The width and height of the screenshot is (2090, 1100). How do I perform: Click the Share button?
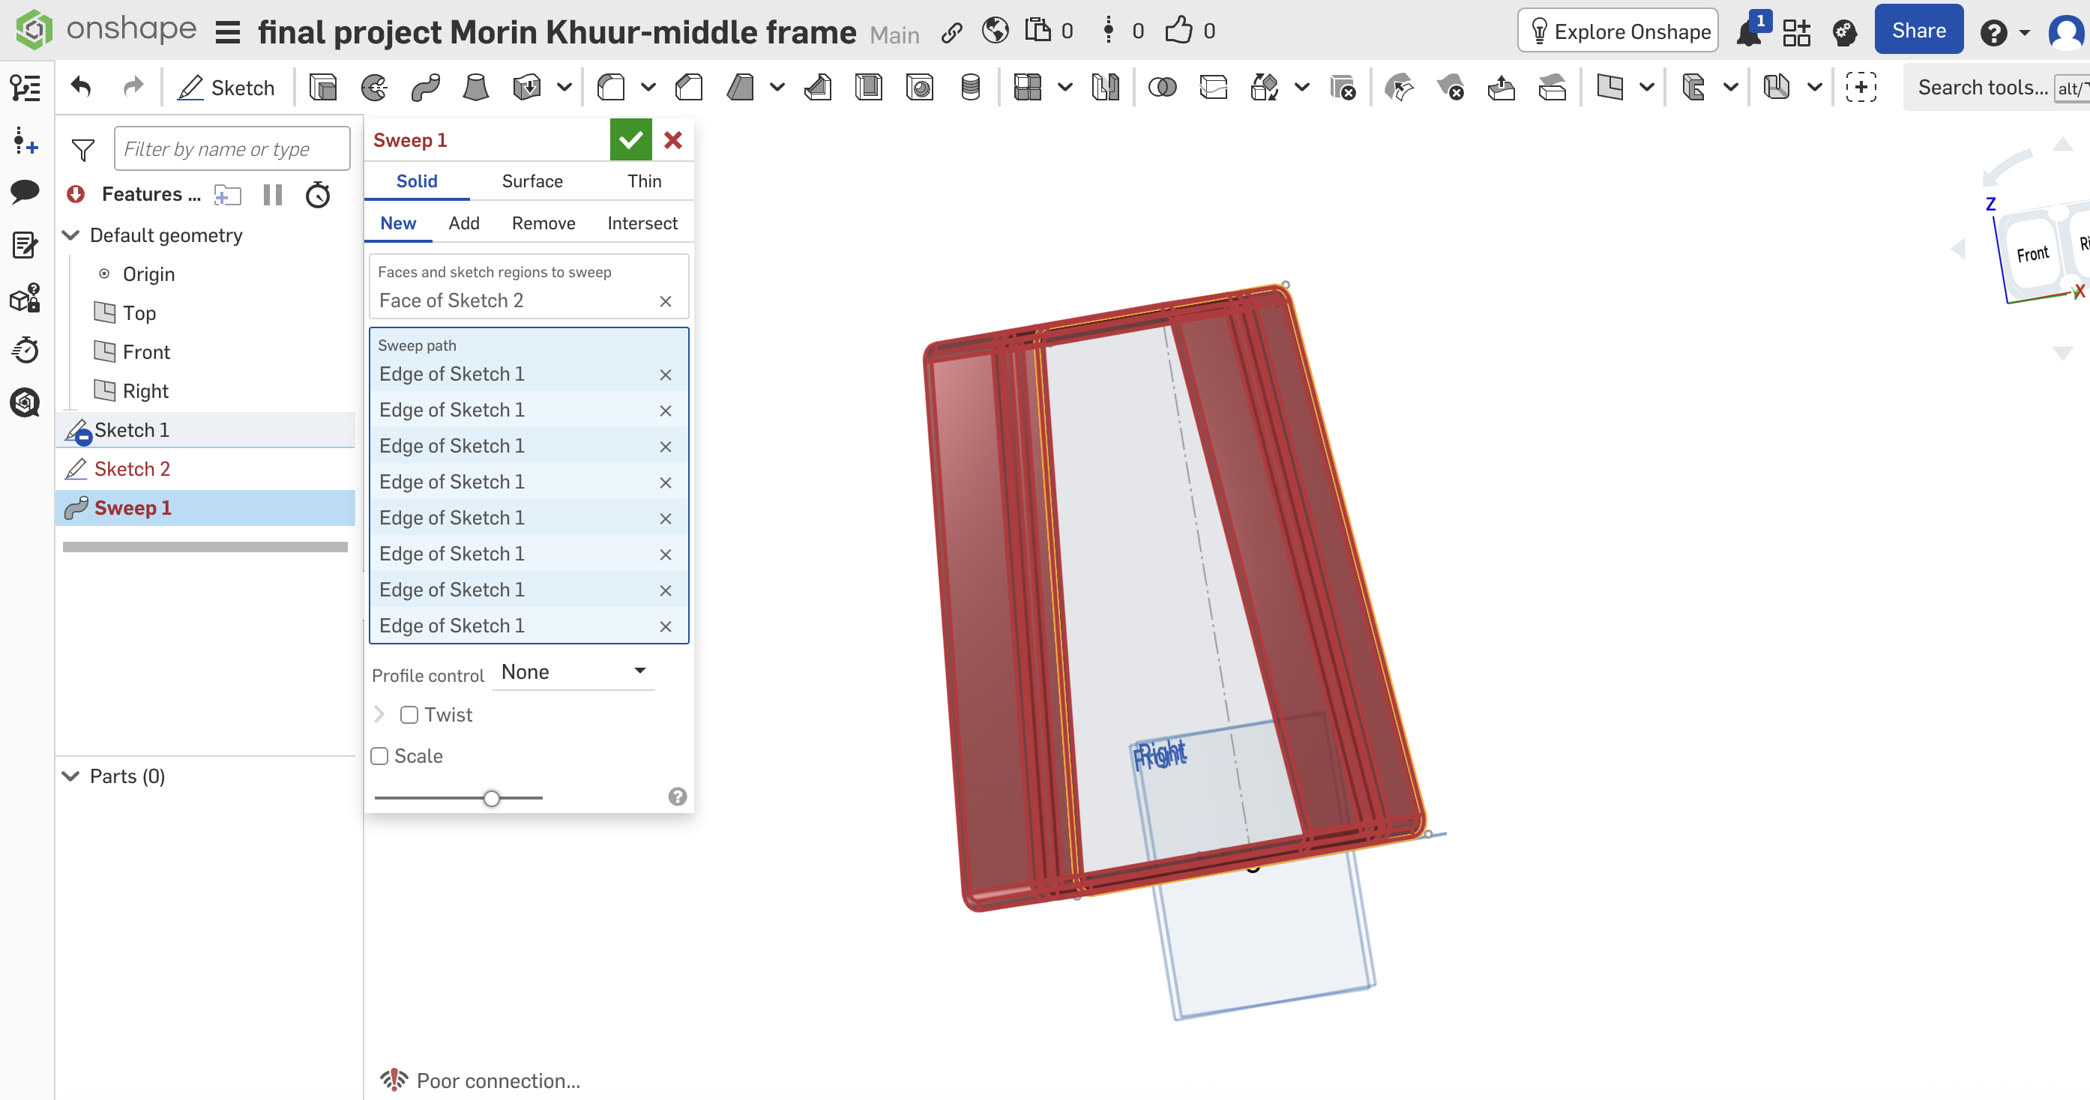[x=1918, y=31]
